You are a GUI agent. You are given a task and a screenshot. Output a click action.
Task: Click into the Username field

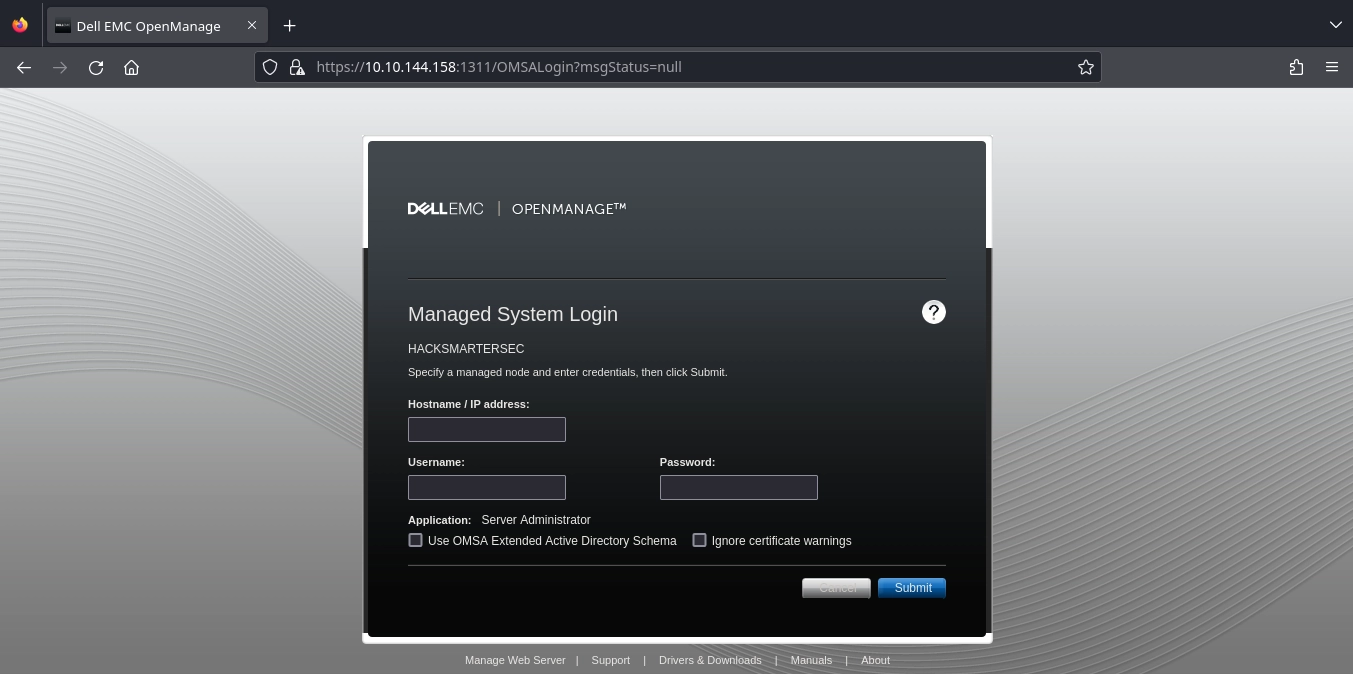click(487, 487)
